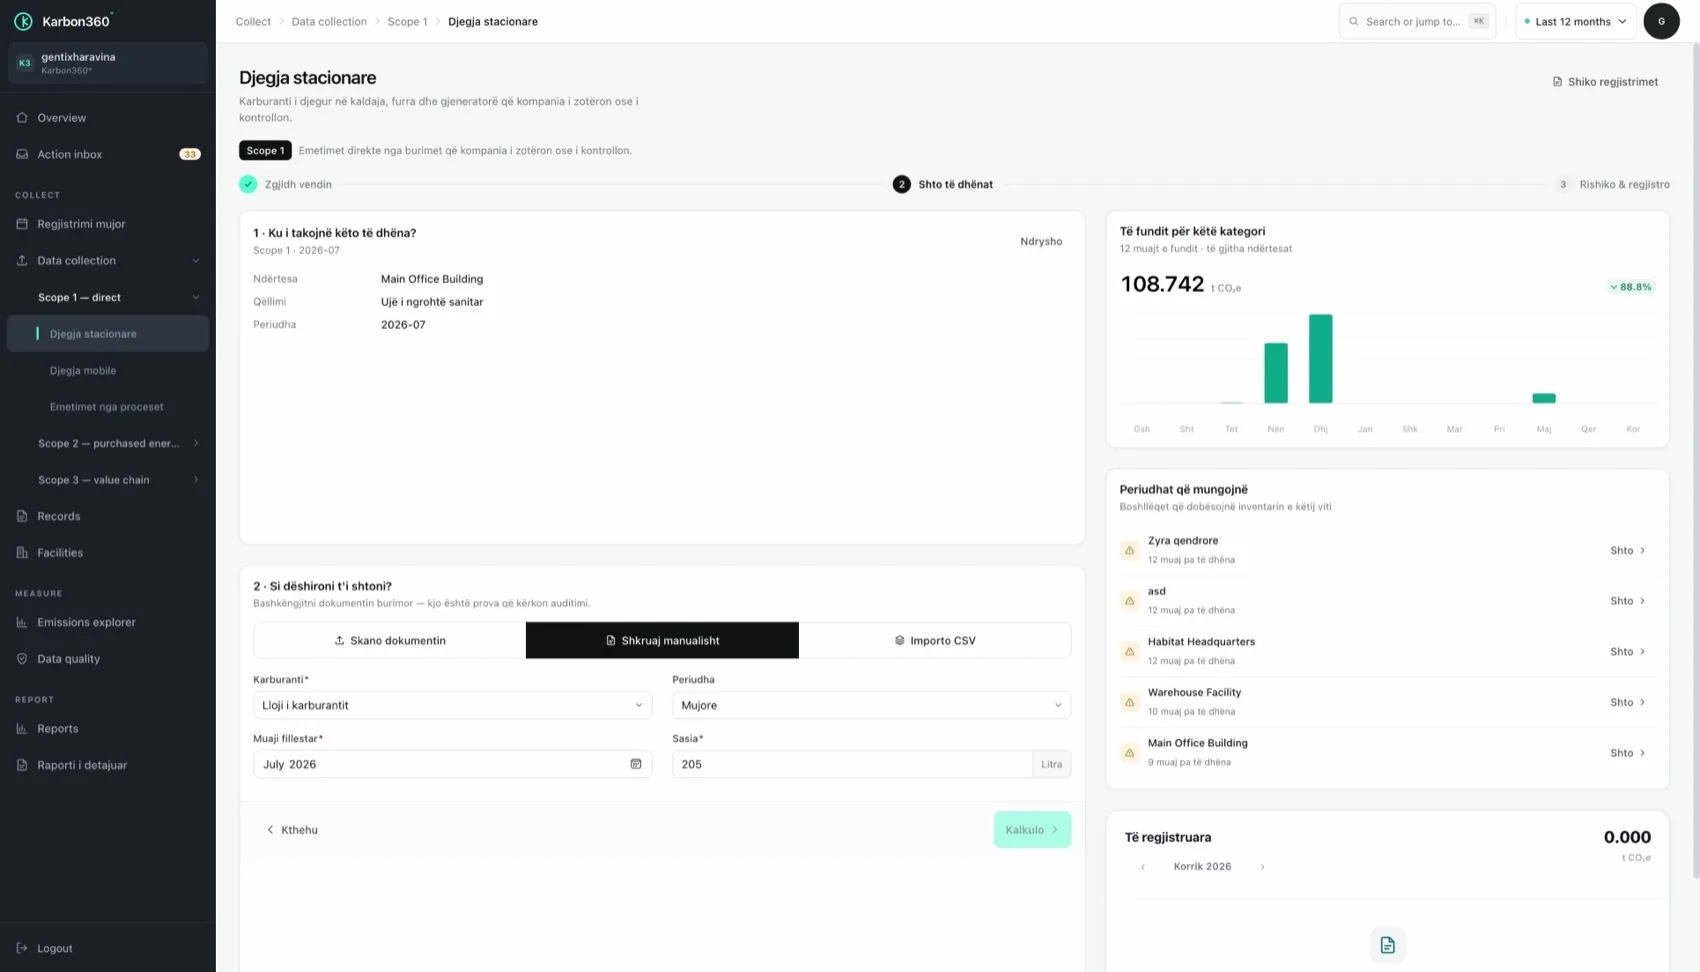Open the user avatar G menu
1700x972 pixels.
(x=1661, y=21)
